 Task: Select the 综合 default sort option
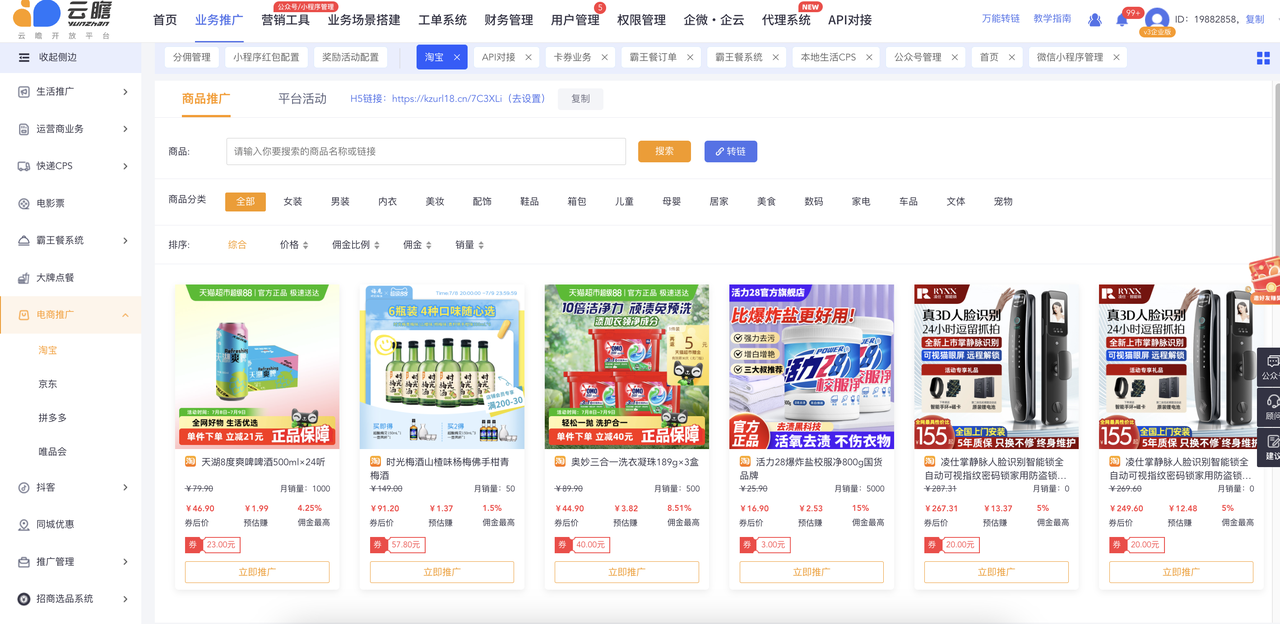coord(237,245)
